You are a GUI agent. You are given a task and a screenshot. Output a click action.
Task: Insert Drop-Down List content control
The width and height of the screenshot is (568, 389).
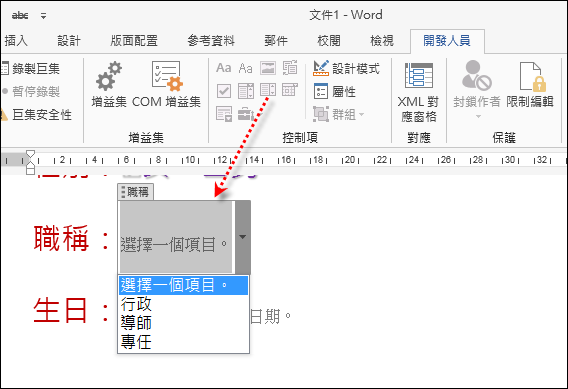point(268,91)
